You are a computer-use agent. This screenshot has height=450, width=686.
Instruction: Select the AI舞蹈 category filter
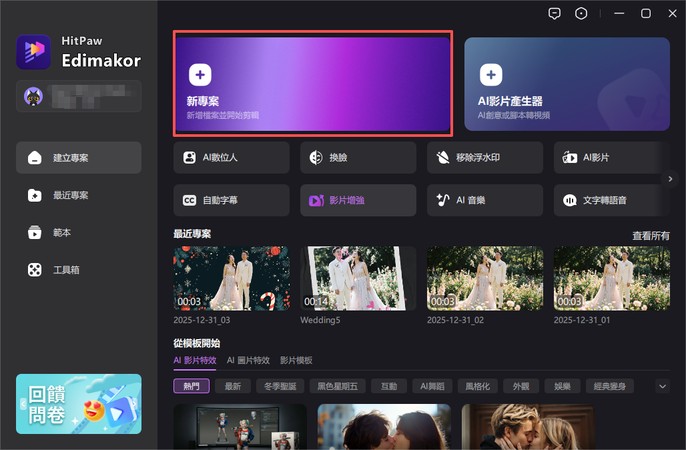(432, 386)
